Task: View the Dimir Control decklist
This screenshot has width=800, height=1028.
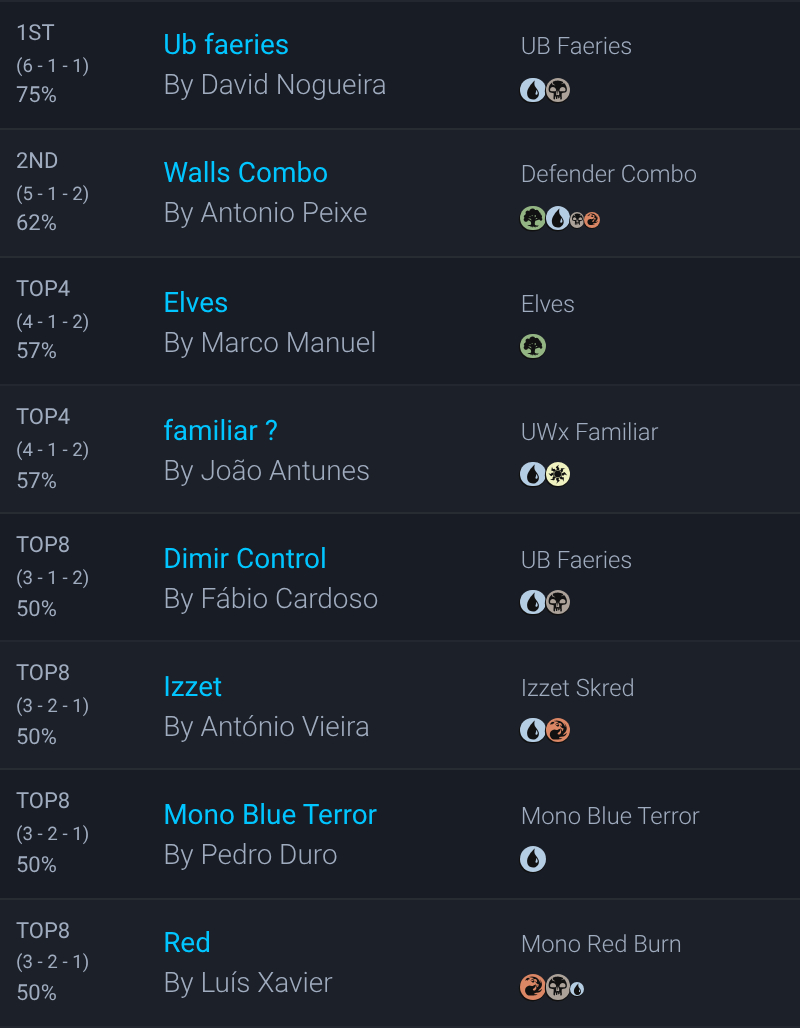Action: point(245,559)
